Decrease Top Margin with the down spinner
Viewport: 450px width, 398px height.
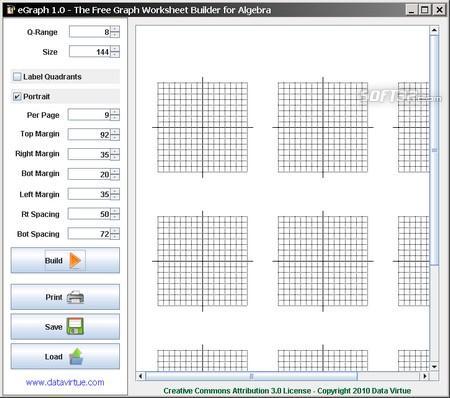click(115, 137)
